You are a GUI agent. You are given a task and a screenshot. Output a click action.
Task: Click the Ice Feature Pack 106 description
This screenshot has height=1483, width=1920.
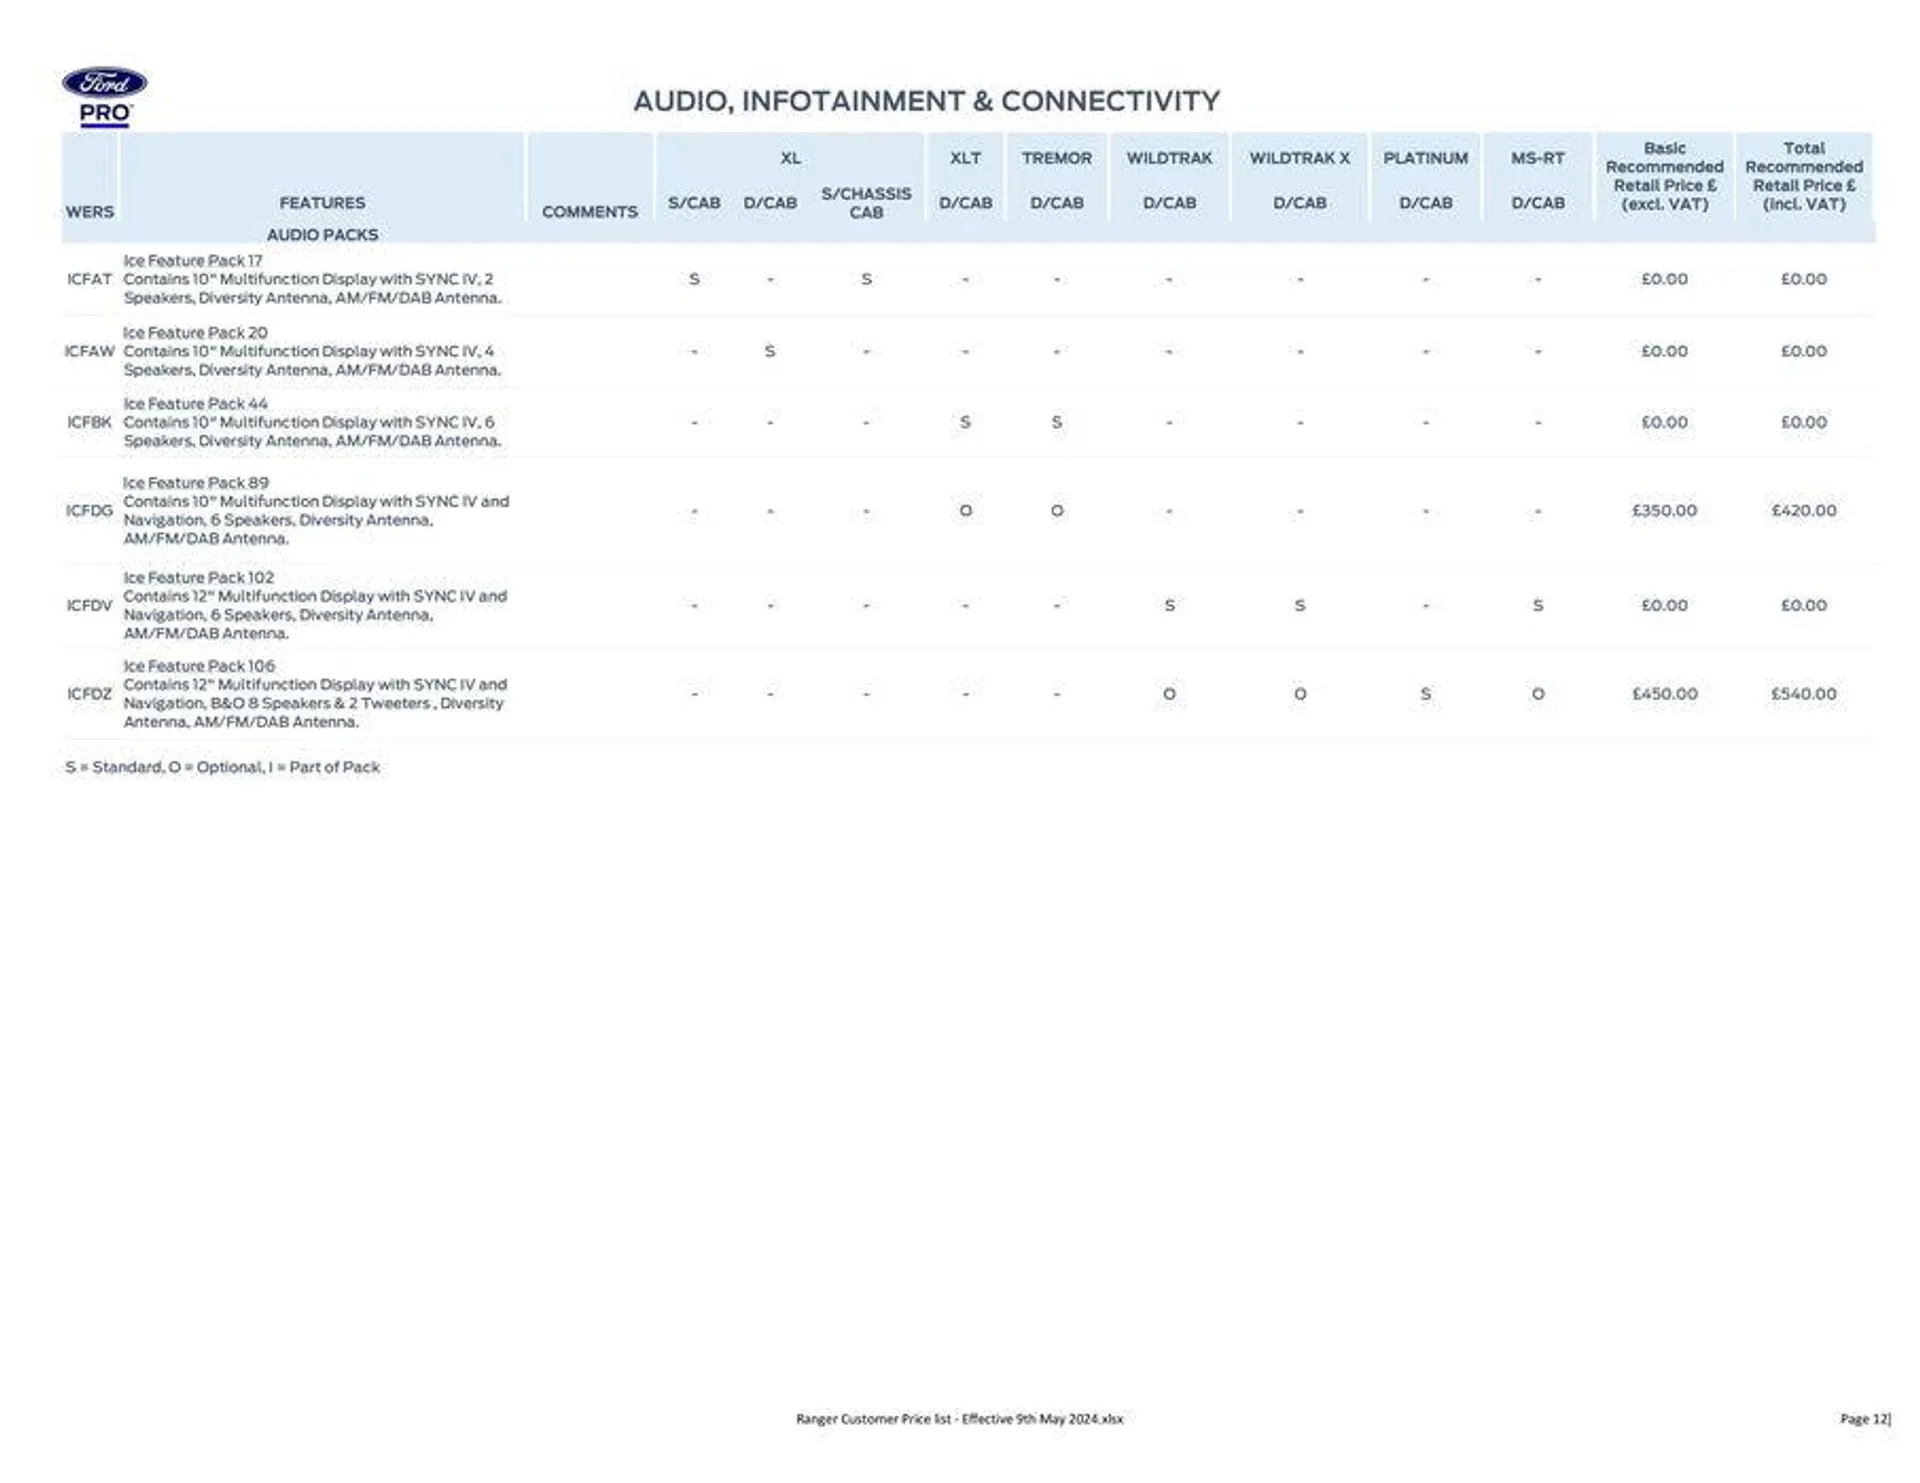315,693
